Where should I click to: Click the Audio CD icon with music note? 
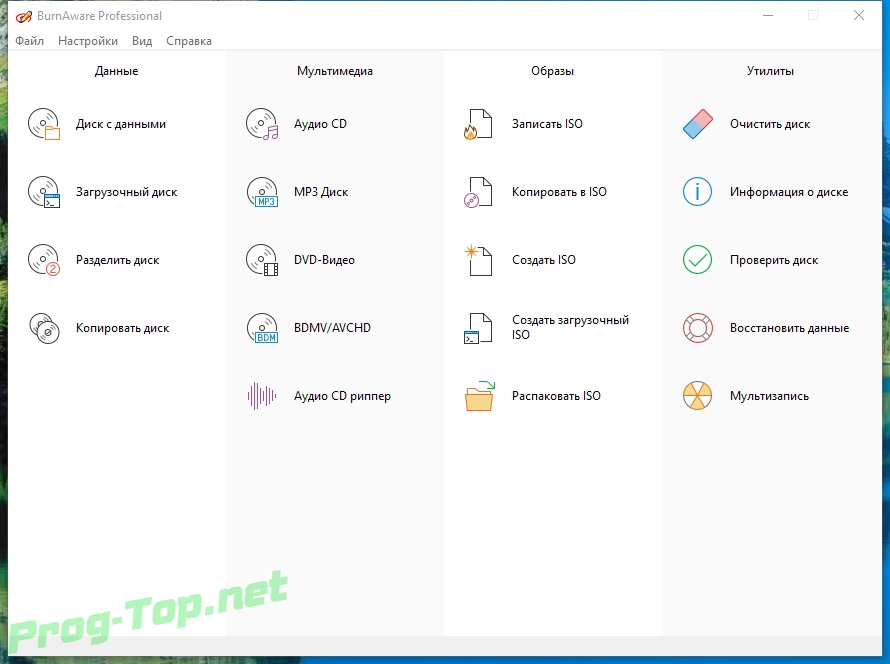point(262,124)
